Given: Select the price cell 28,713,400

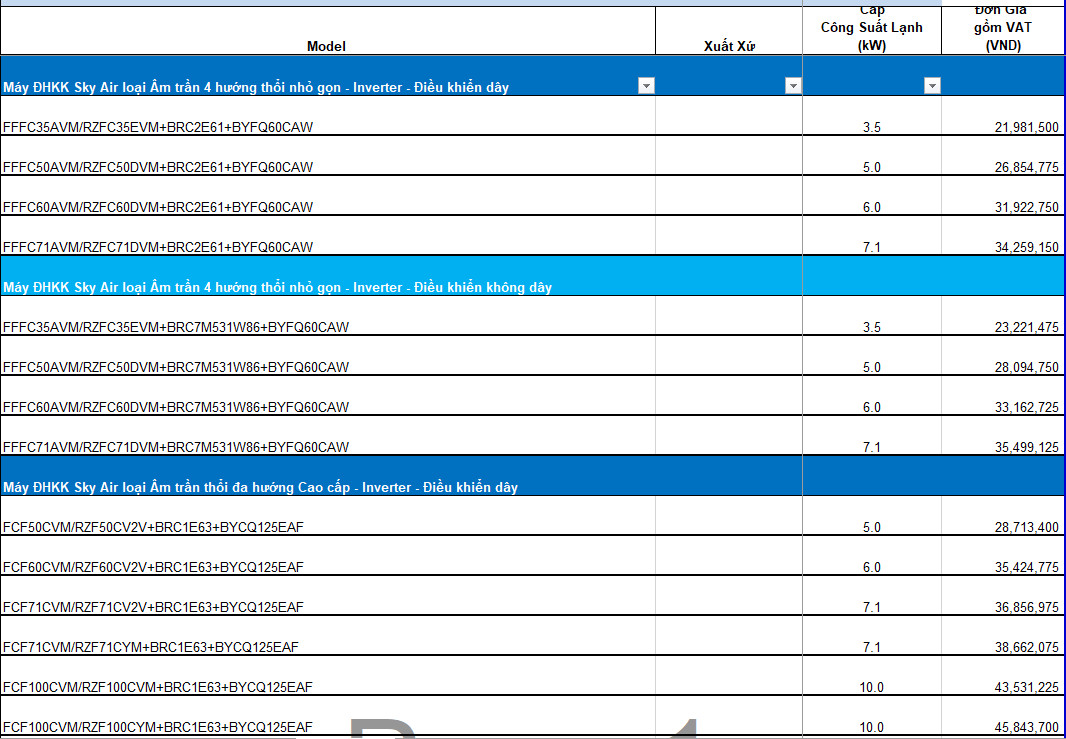Looking at the screenshot, I should 1027,528.
